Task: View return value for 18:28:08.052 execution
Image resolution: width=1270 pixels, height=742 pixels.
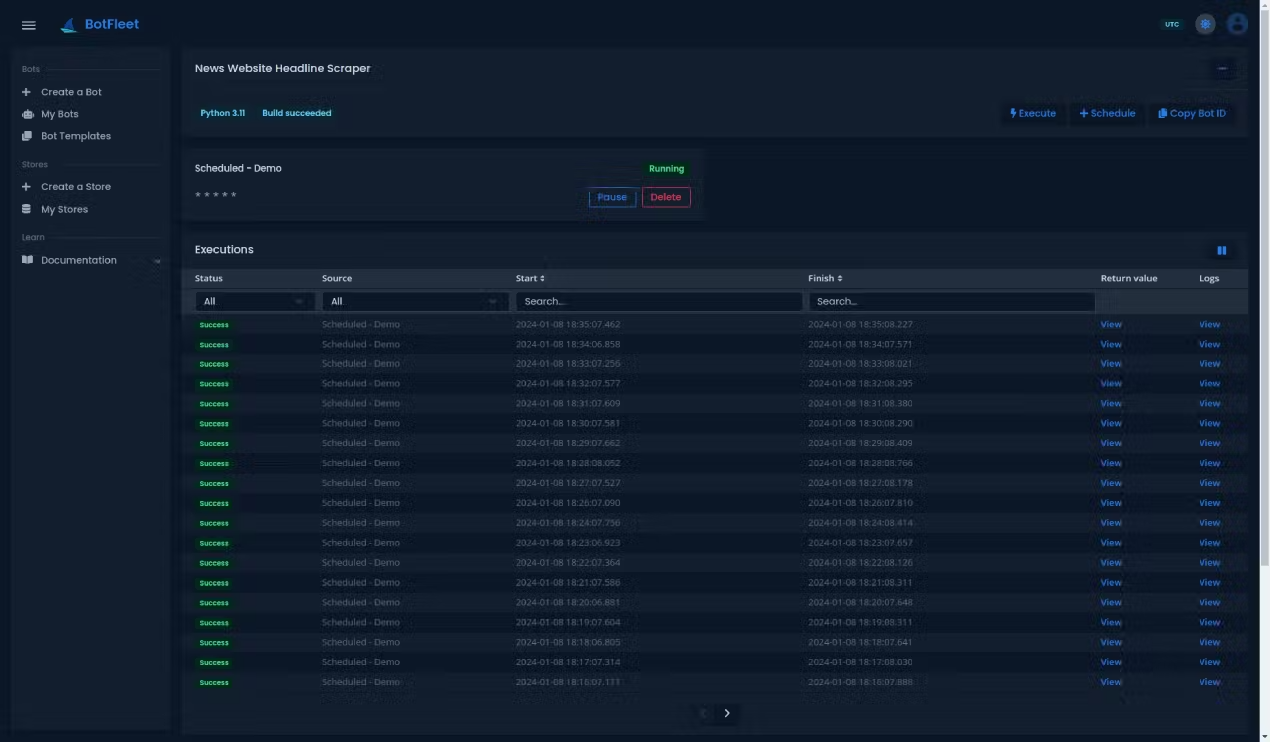Action: (x=1111, y=463)
